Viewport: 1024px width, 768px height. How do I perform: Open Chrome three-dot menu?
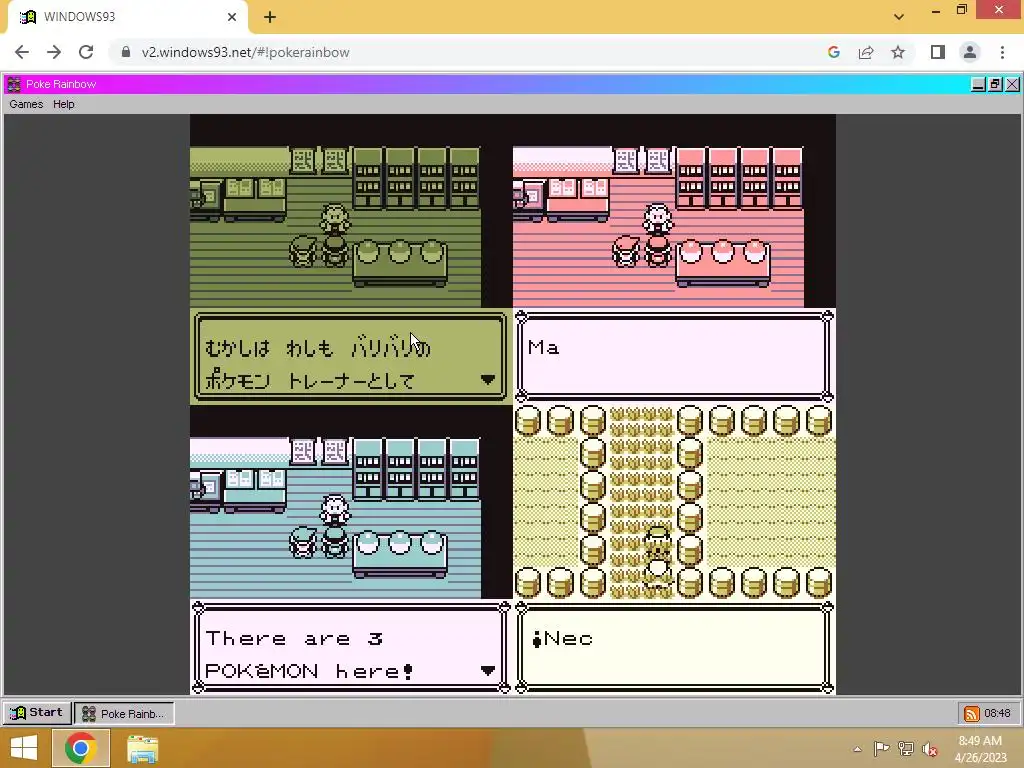pyautogui.click(x=1002, y=52)
